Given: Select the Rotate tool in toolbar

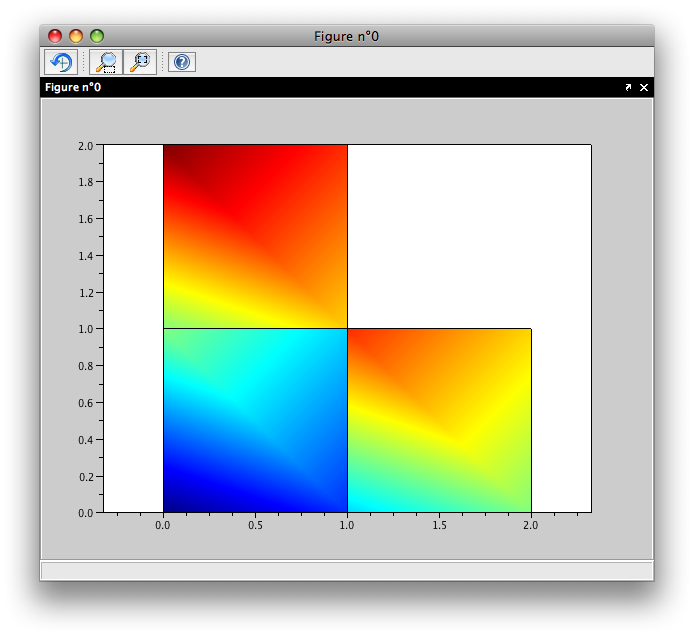Looking at the screenshot, I should pyautogui.click(x=60, y=62).
